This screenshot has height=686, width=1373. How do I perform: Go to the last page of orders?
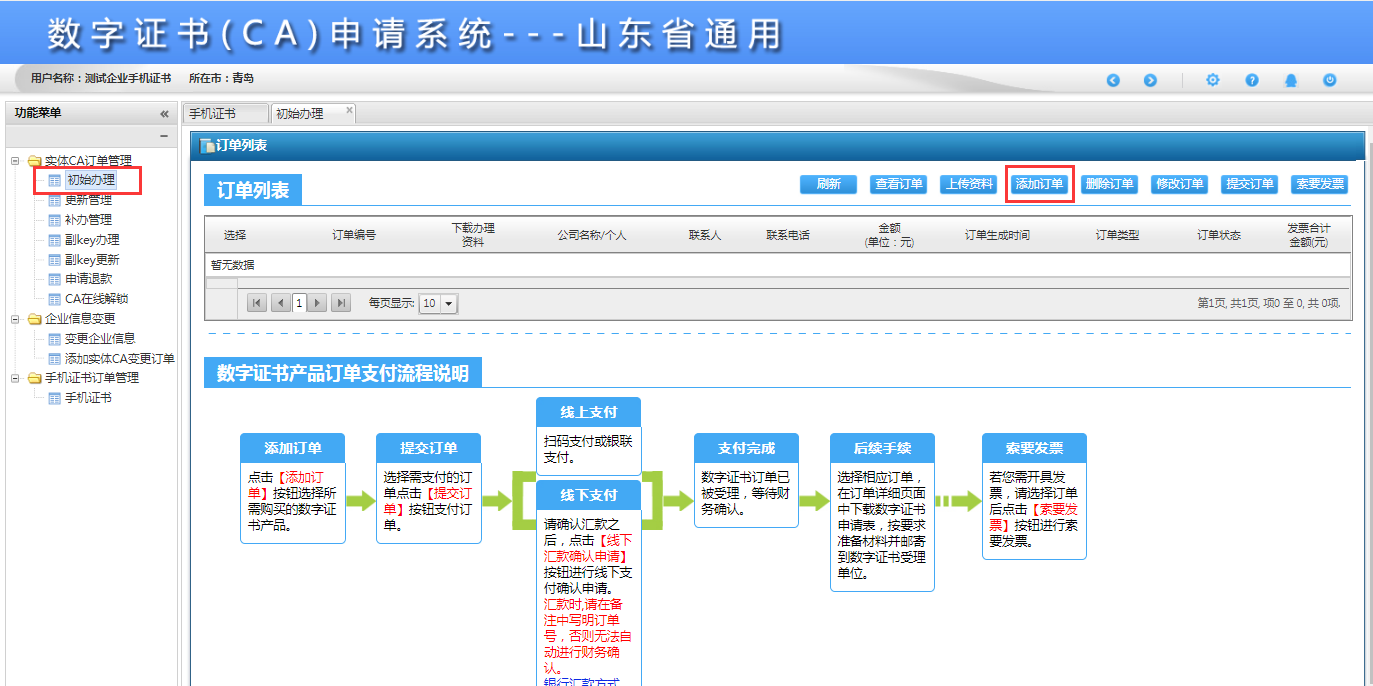(341, 303)
